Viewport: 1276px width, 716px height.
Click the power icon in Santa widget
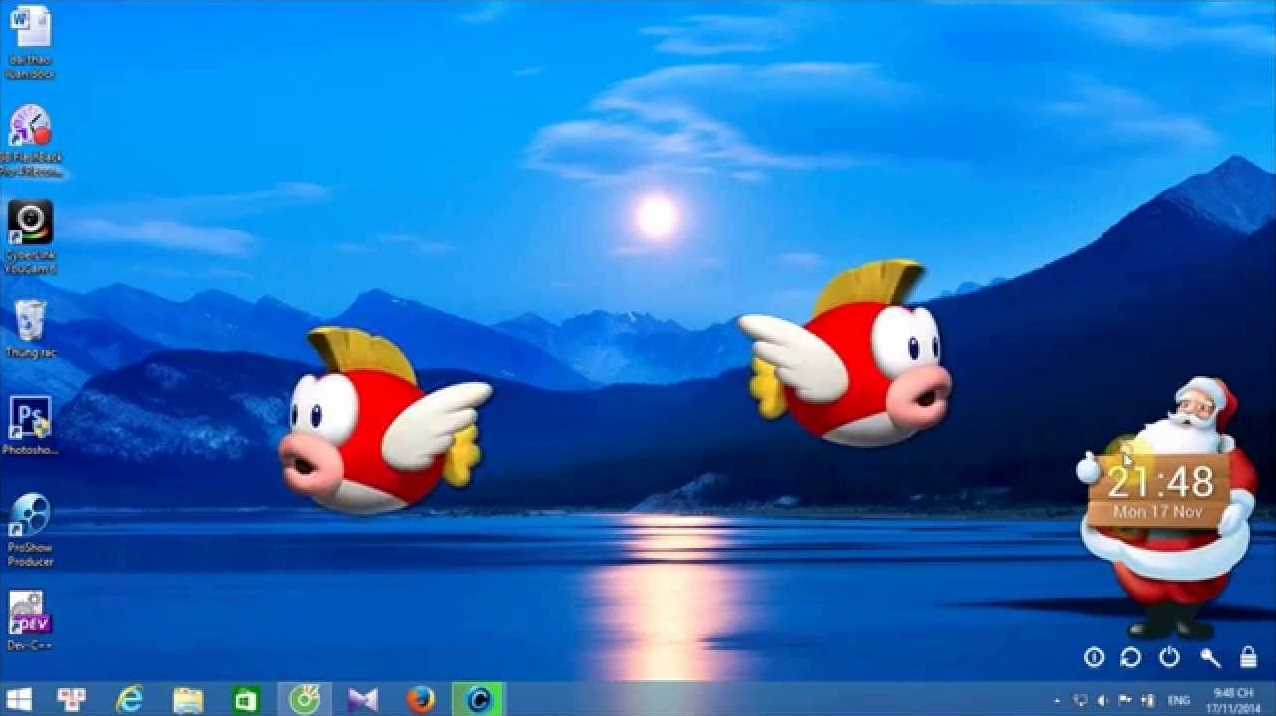1169,657
